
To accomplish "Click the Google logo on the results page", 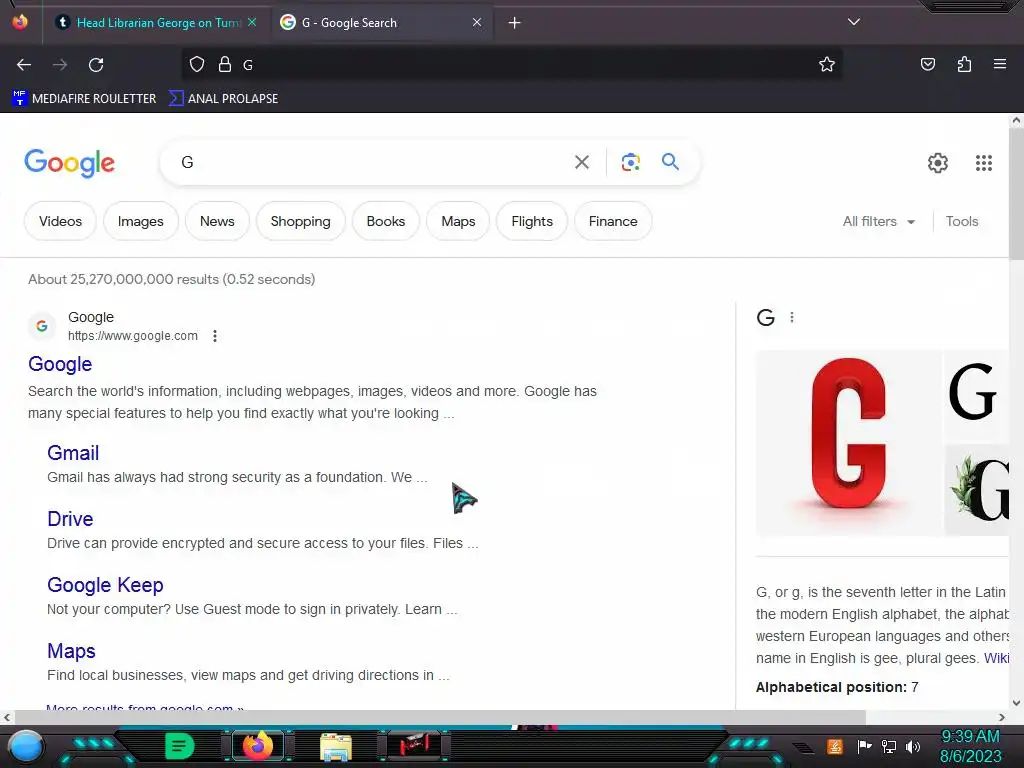I will coord(69,163).
